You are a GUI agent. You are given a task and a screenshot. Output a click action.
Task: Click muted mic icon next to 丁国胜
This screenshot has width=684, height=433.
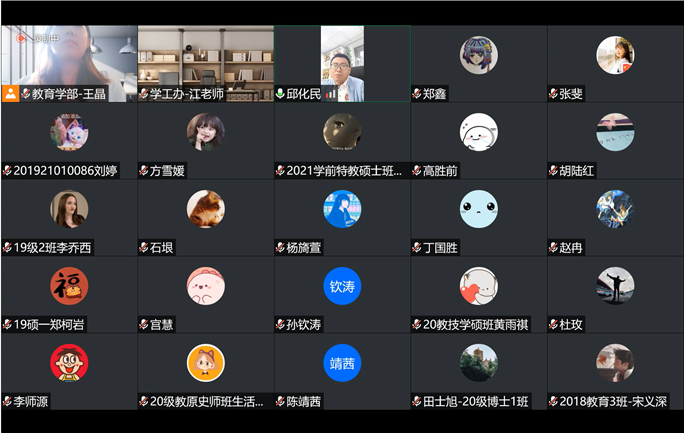417,248
